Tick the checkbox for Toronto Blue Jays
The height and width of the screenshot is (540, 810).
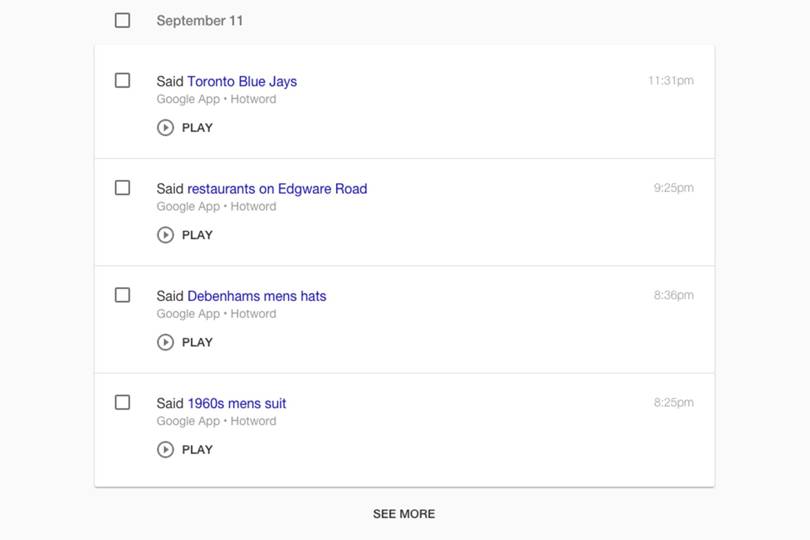(122, 80)
